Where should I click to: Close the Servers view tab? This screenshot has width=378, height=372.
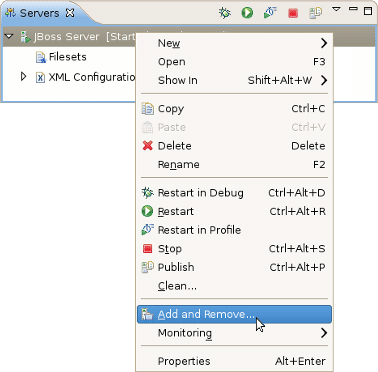click(70, 13)
